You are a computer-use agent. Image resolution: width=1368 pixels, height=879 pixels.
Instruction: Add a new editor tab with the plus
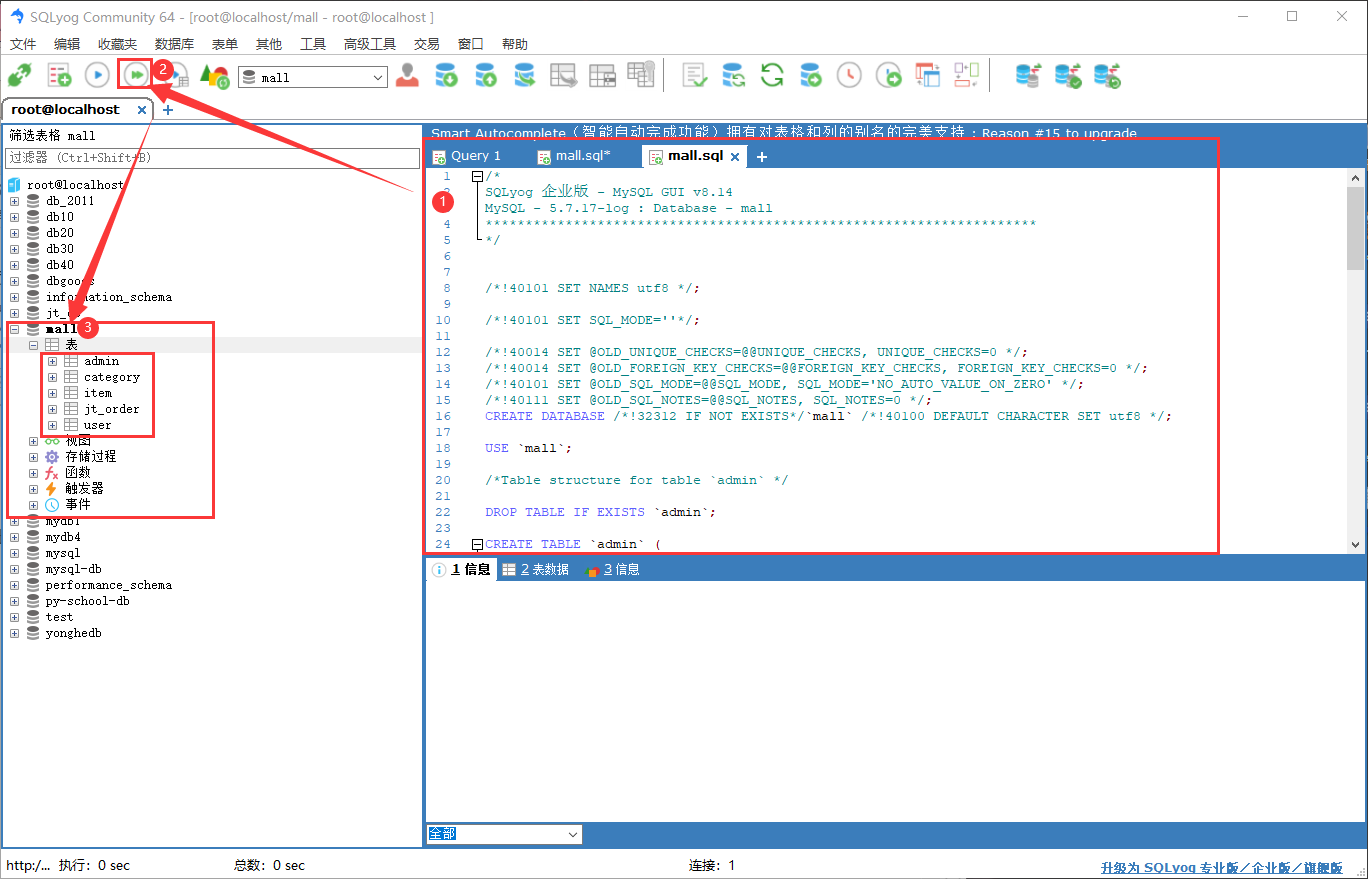(x=762, y=157)
